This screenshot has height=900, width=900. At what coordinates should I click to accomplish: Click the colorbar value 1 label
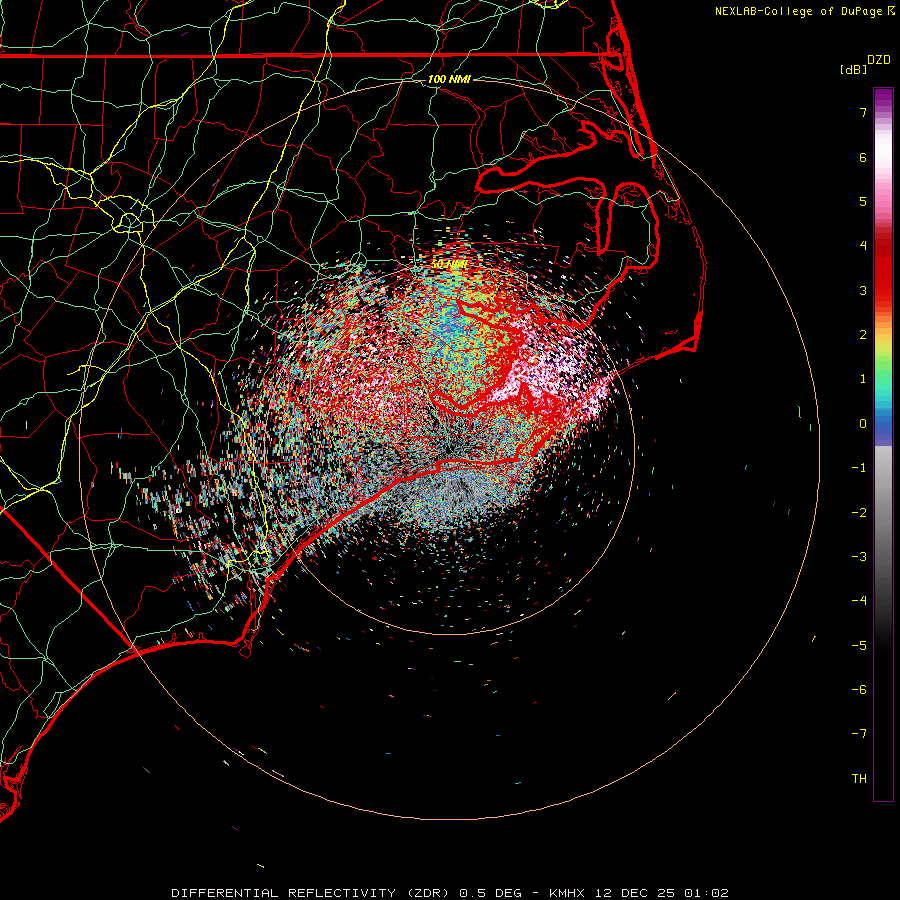pyautogui.click(x=863, y=379)
